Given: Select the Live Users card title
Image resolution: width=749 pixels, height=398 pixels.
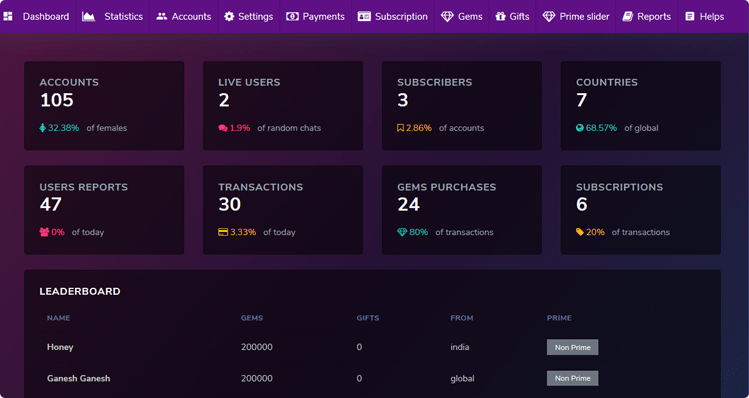Looking at the screenshot, I should tap(249, 82).
